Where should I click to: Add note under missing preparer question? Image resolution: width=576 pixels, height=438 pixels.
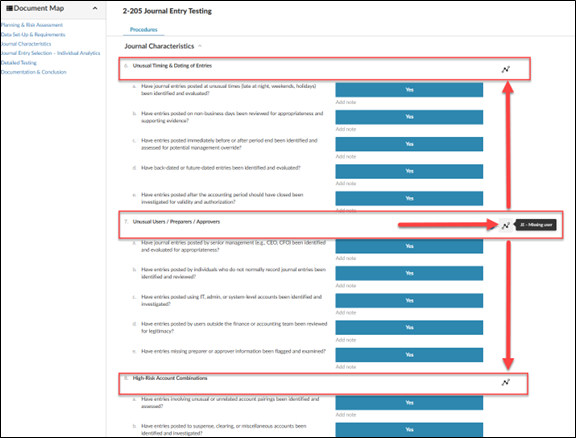click(346, 367)
